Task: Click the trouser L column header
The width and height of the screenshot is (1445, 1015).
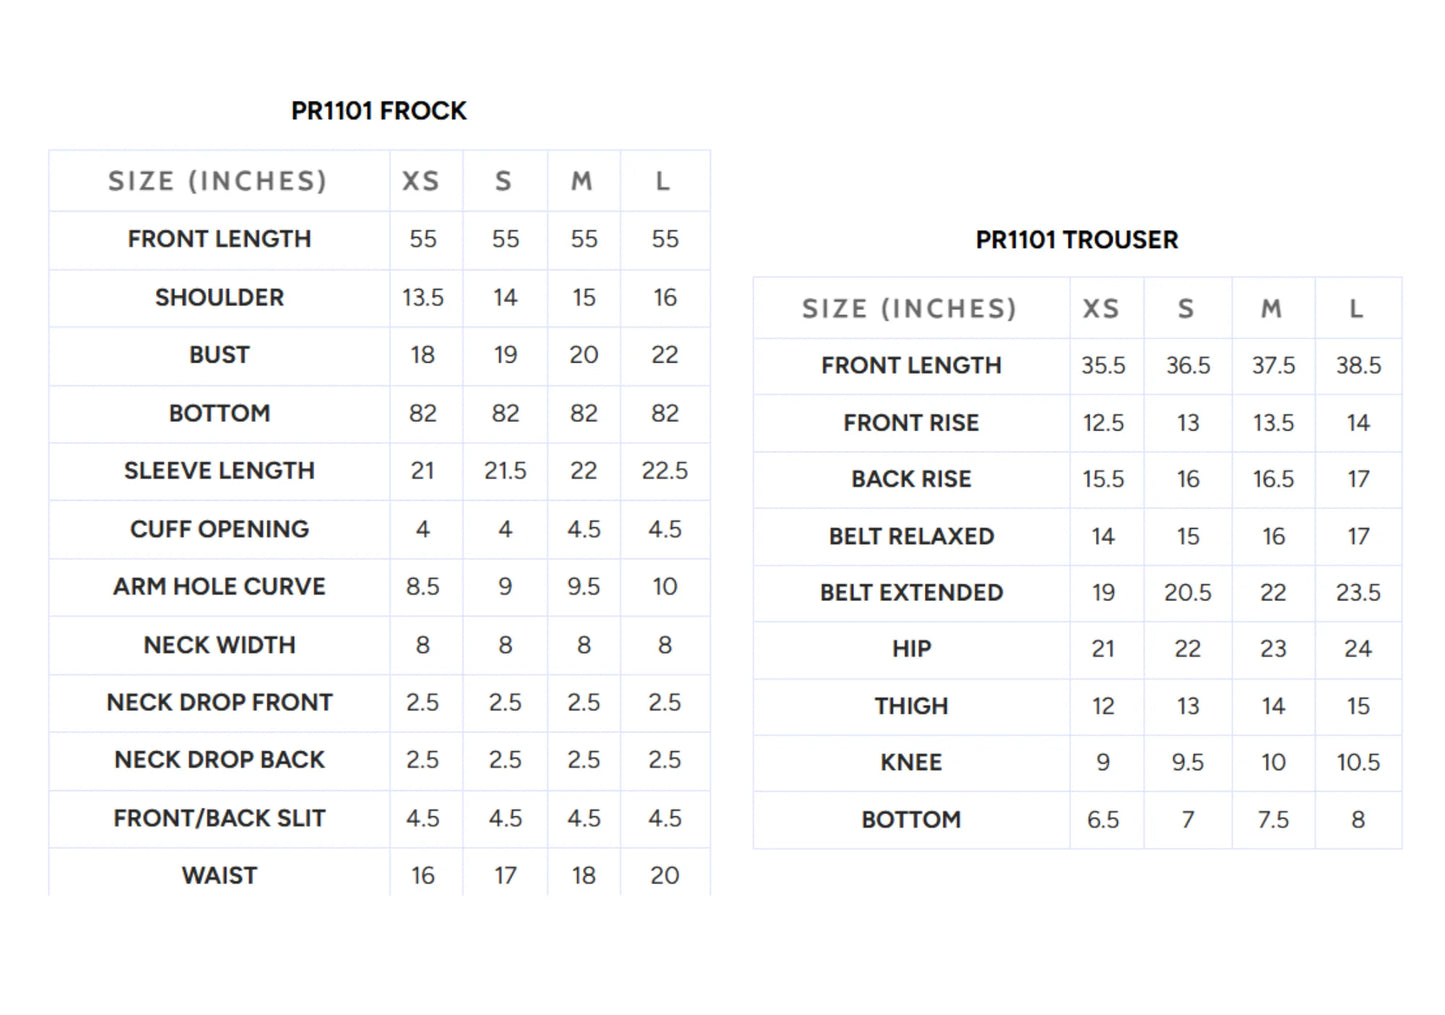Action: coord(1357,309)
